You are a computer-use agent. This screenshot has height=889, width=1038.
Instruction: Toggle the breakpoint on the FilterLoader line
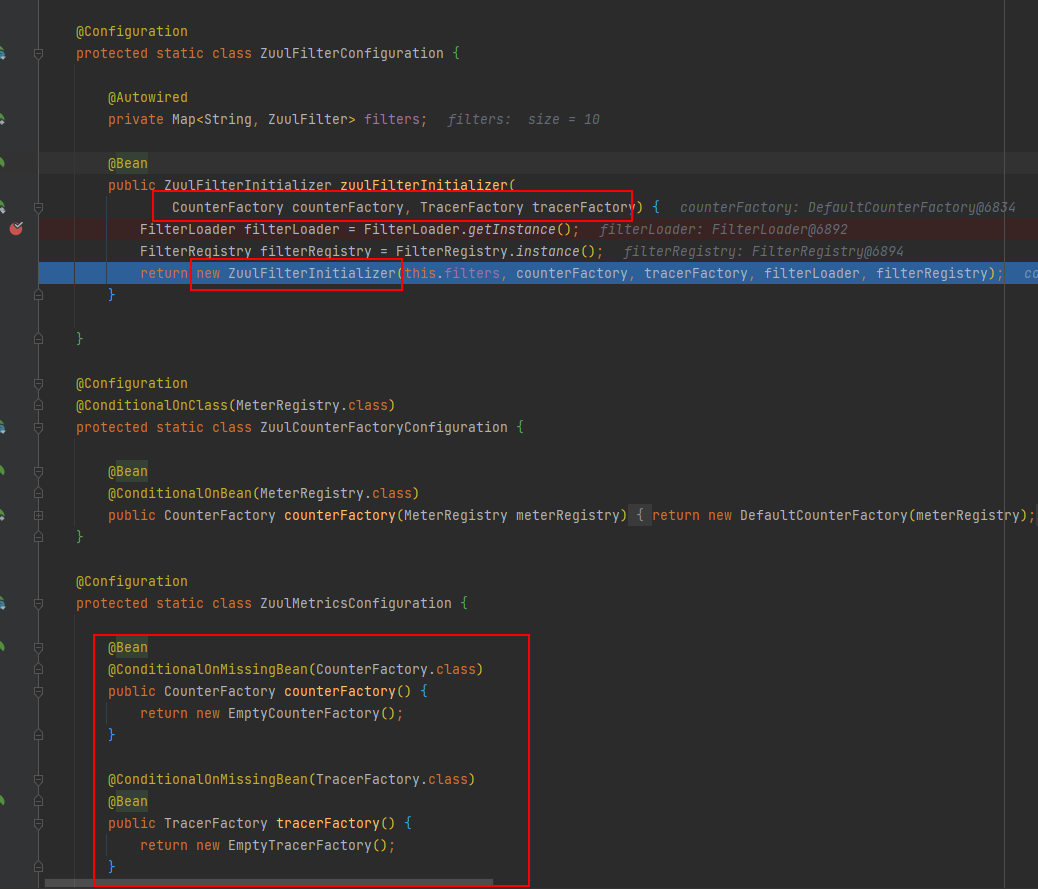click(x=16, y=228)
